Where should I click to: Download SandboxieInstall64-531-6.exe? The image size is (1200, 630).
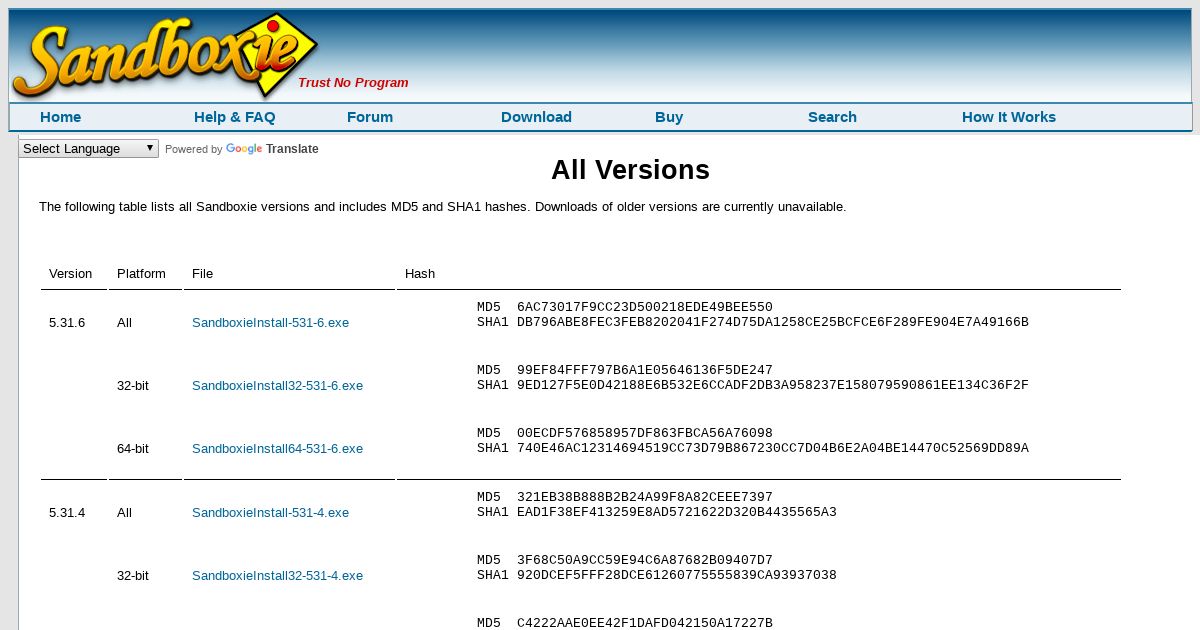[x=277, y=449]
